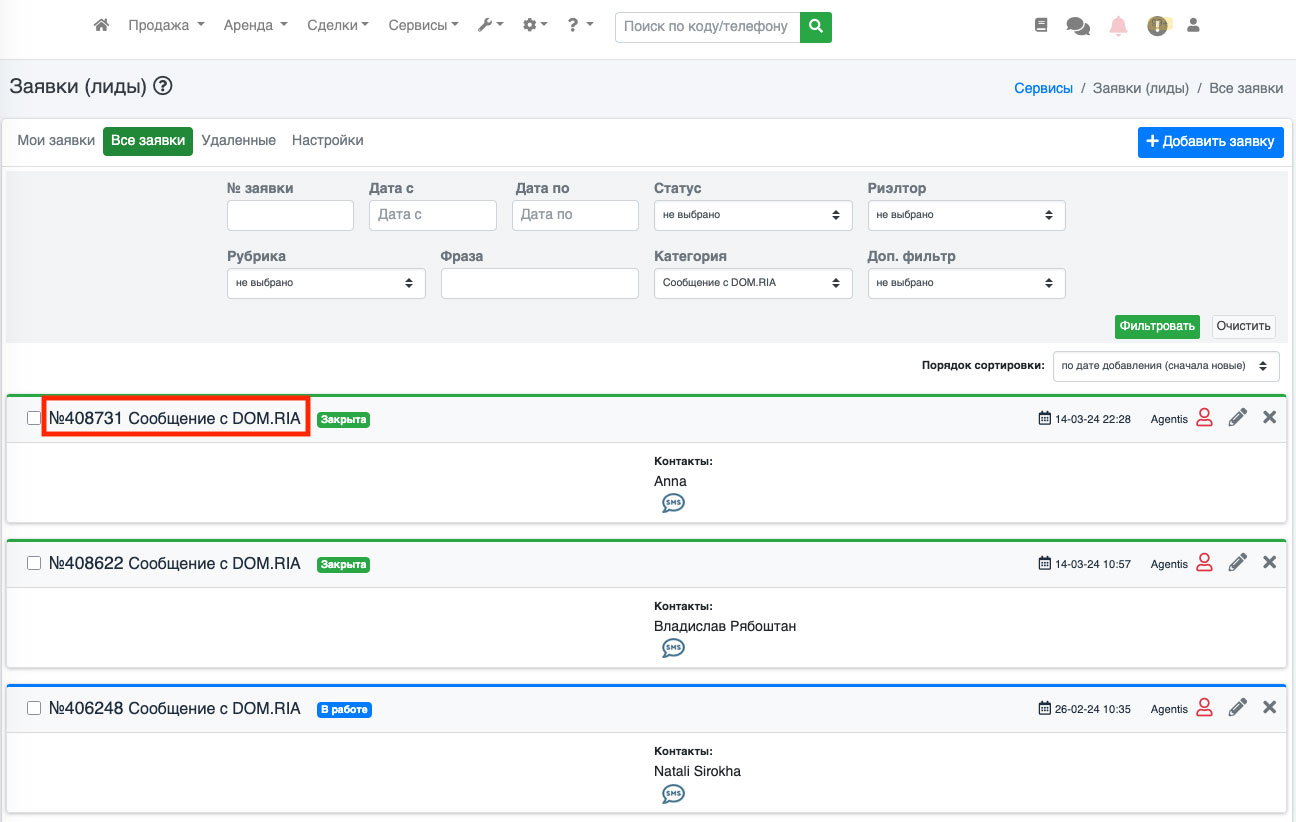
Task: Delete request №406248 with X icon
Action: click(1269, 707)
